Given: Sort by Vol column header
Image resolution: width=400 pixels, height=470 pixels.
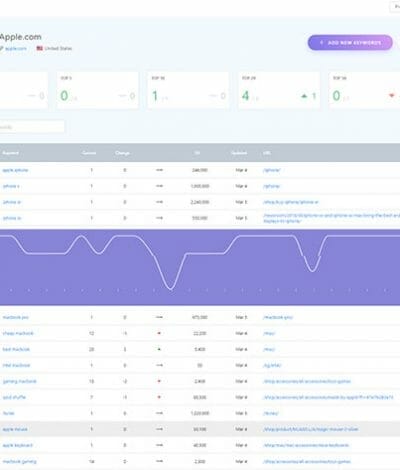Looking at the screenshot, I should coord(197,153).
